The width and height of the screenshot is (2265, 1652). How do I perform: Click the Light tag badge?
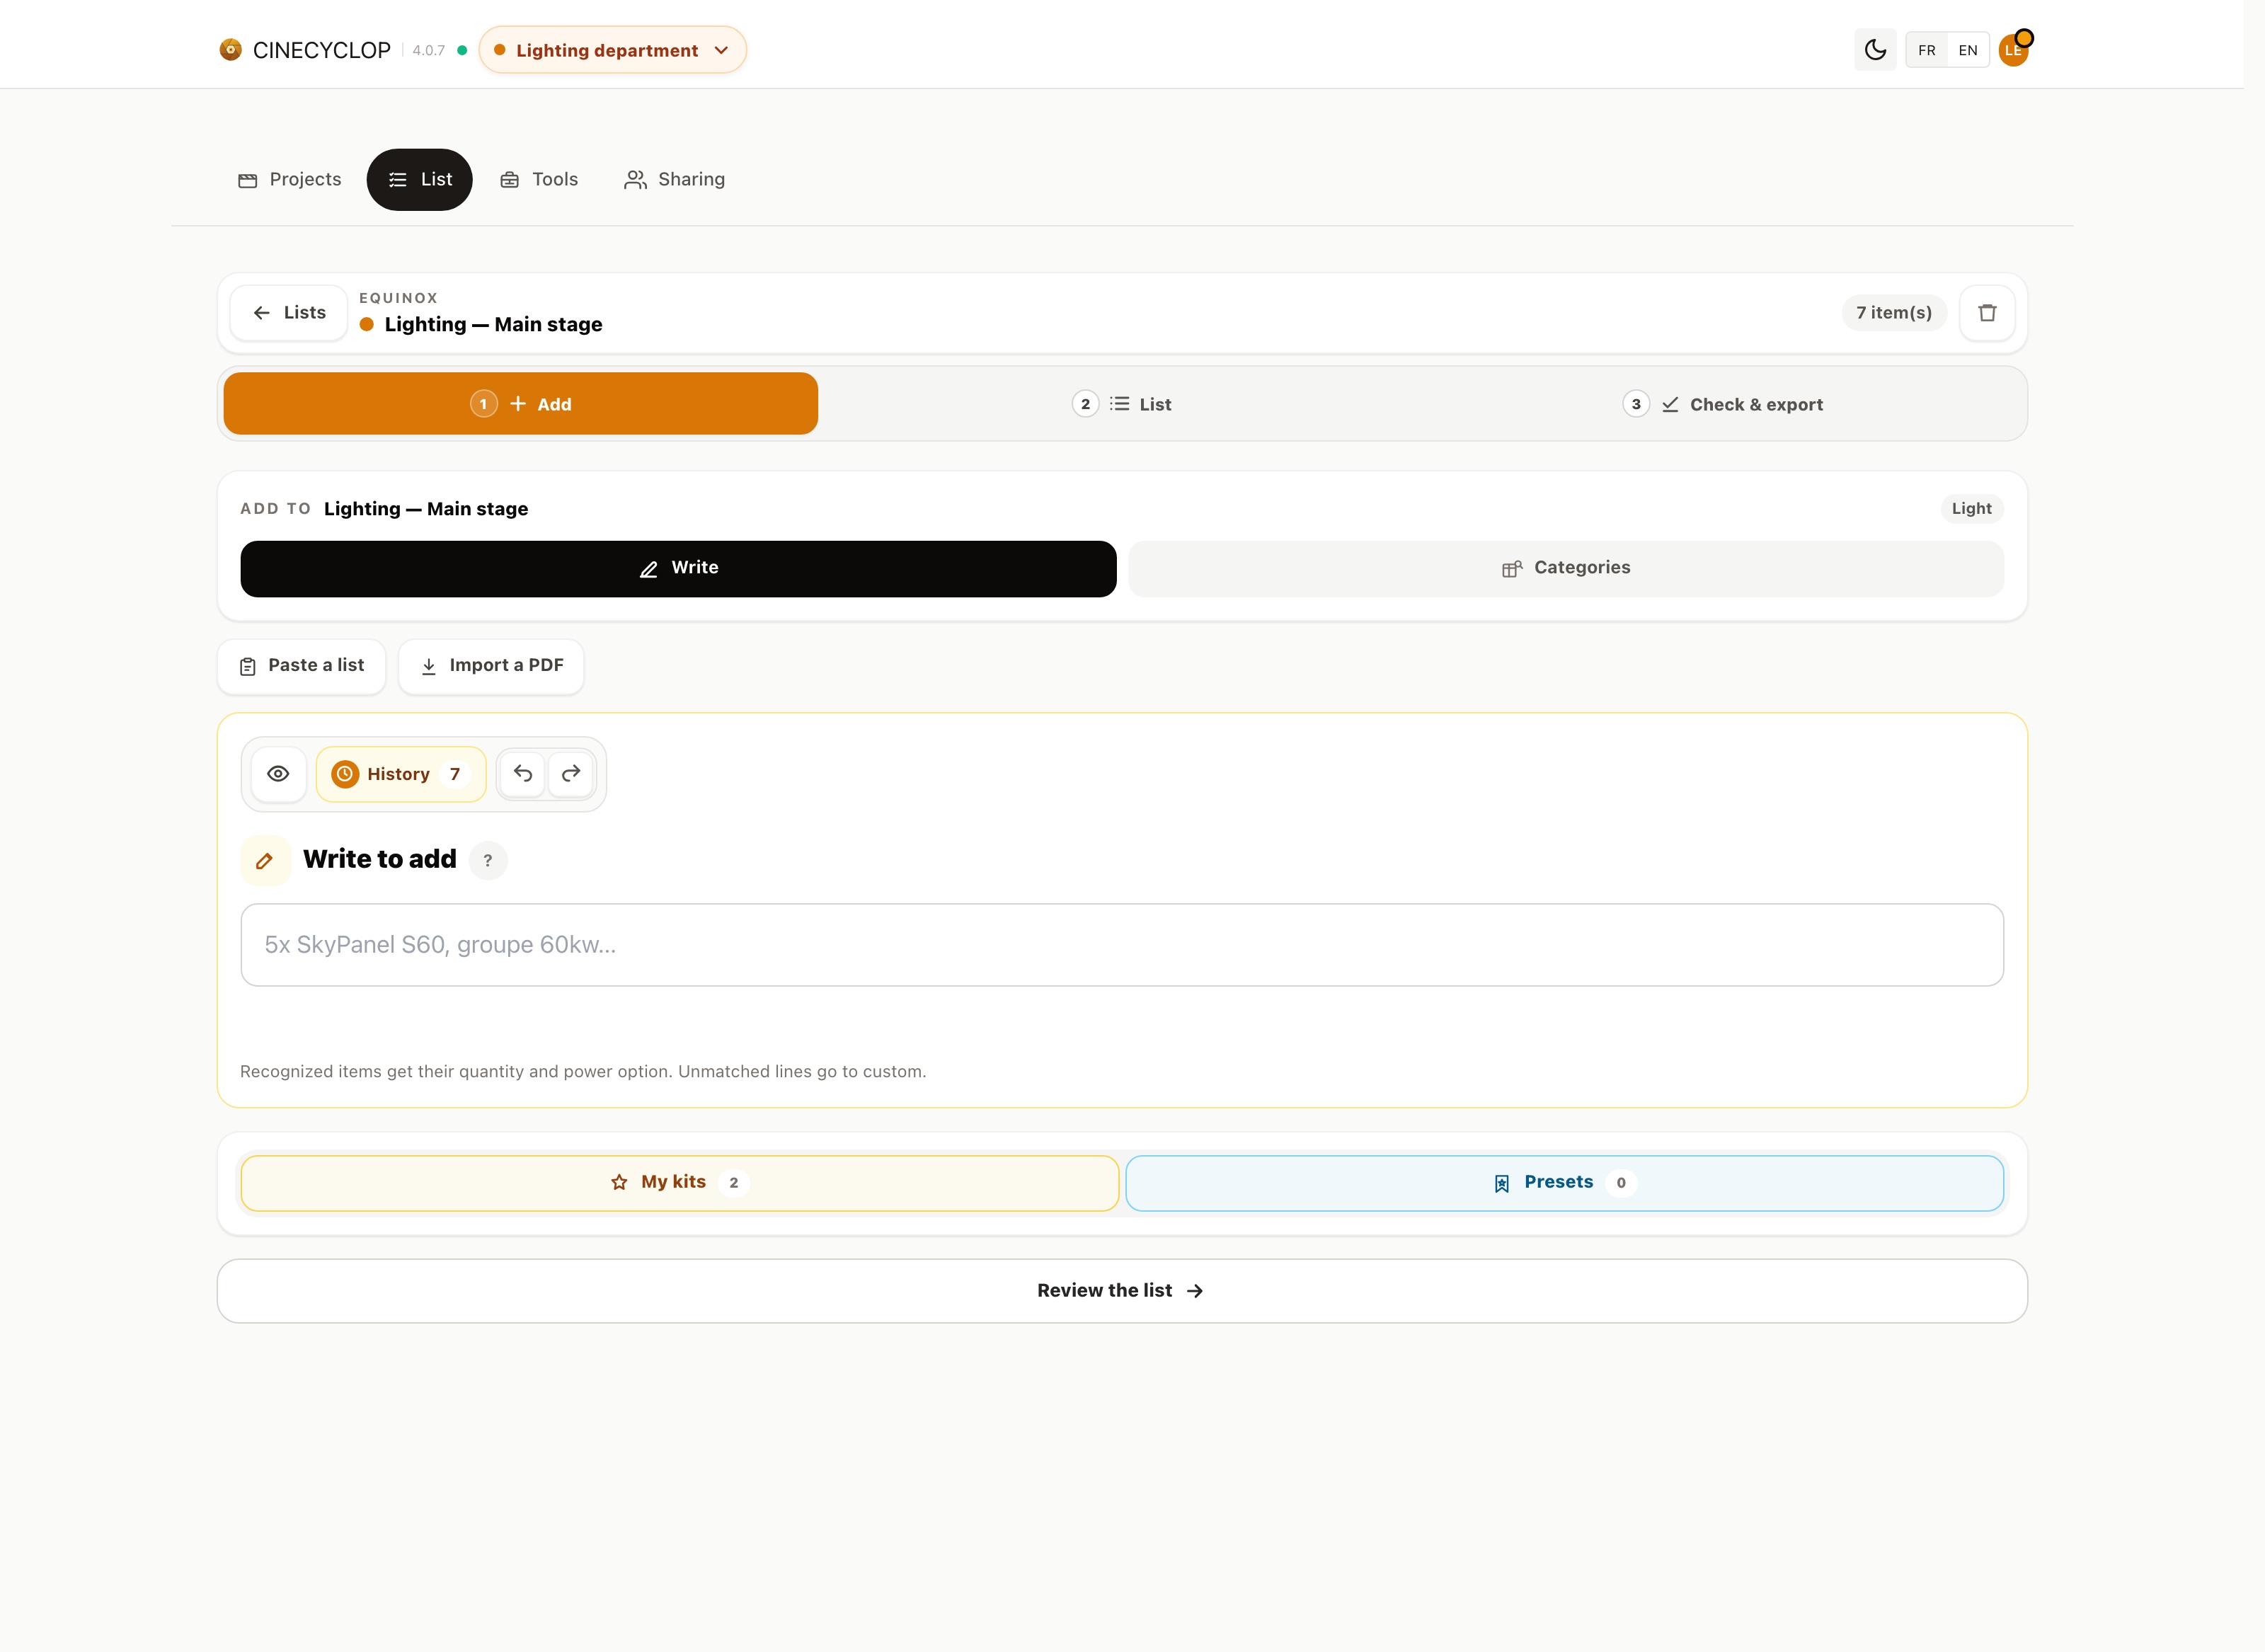1971,509
